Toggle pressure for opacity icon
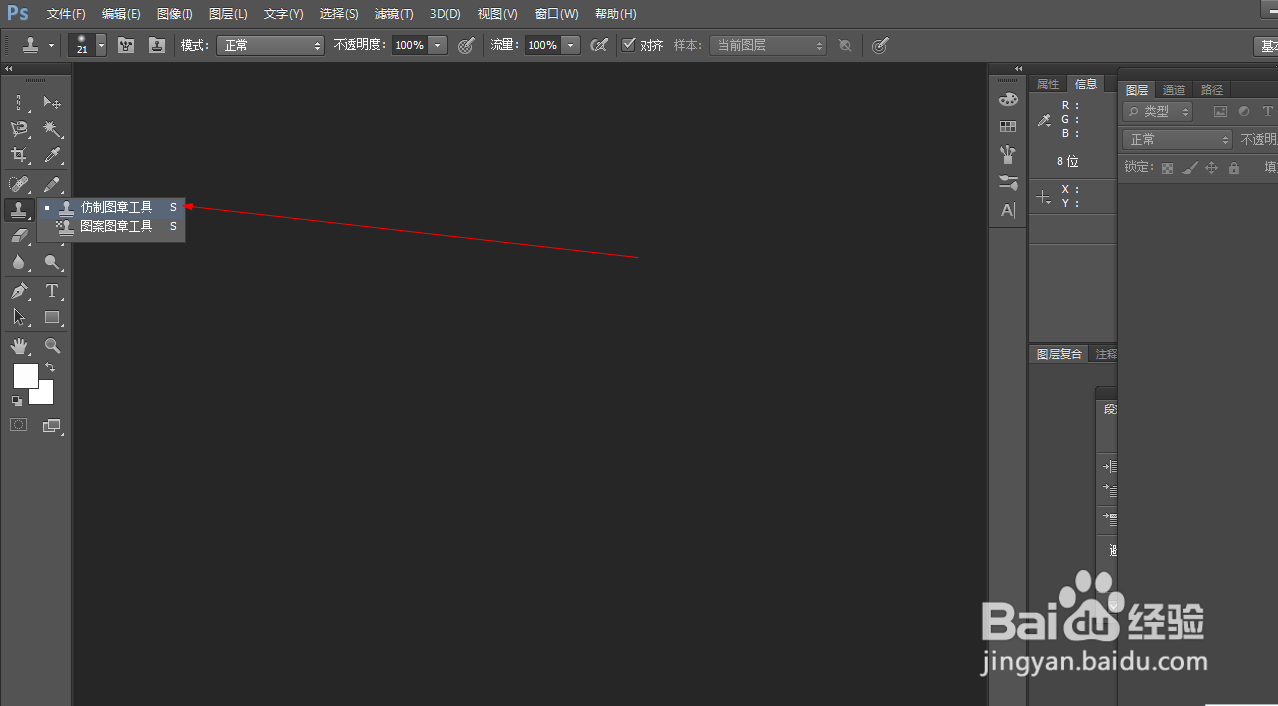The image size is (1278, 706). (x=466, y=45)
